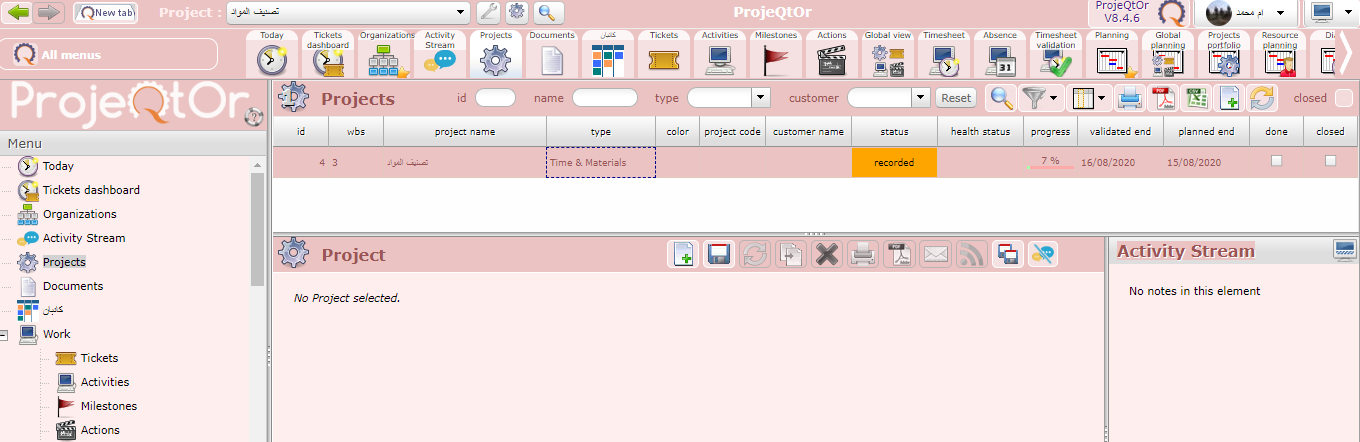
Task: Select Tickets dashboard in the left menu
Action: 90,190
